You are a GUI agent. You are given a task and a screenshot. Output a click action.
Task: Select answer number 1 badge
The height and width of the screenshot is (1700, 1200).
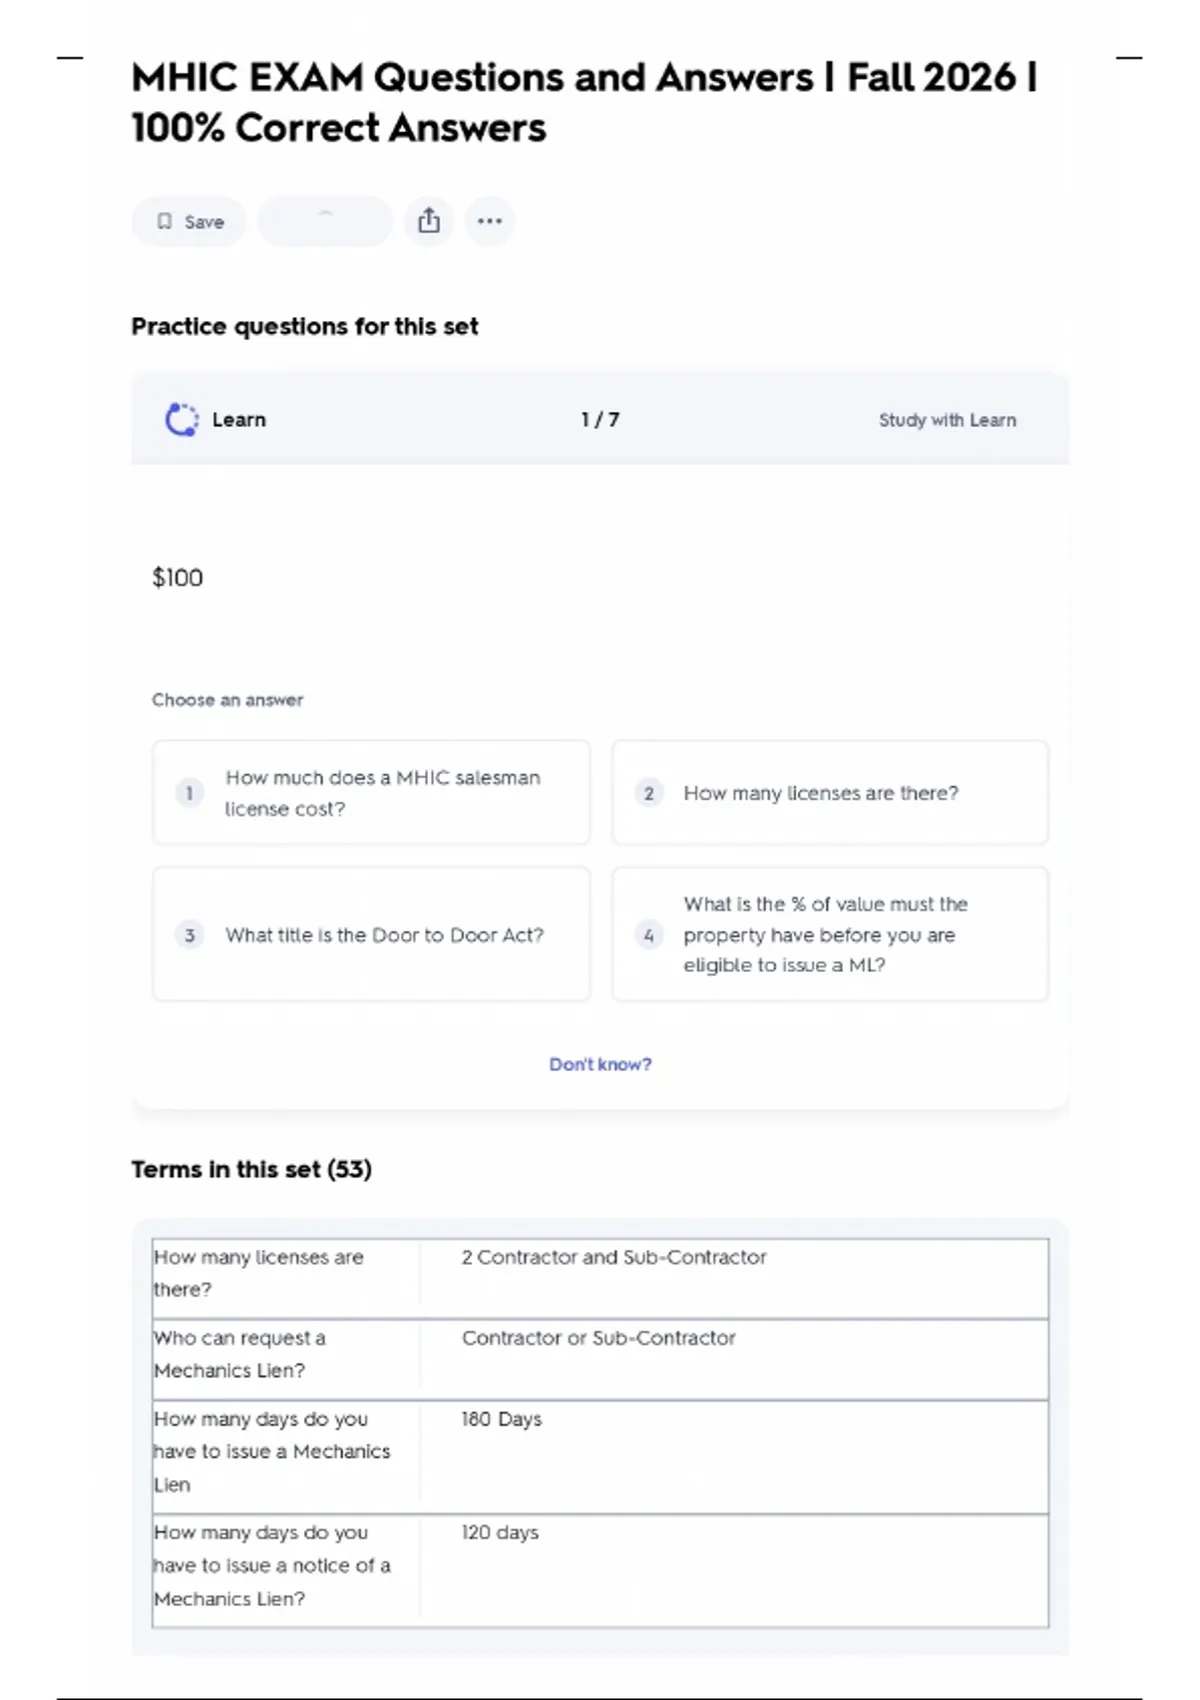point(189,793)
